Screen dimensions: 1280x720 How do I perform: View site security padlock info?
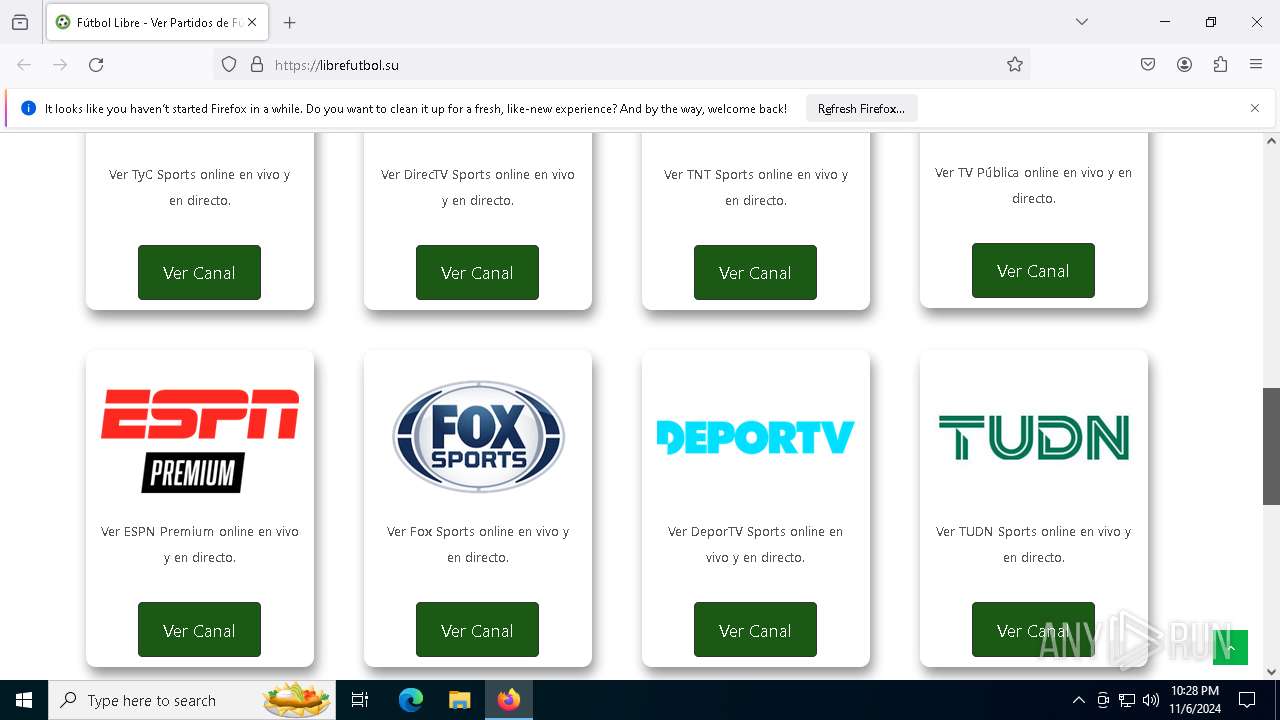(257, 65)
